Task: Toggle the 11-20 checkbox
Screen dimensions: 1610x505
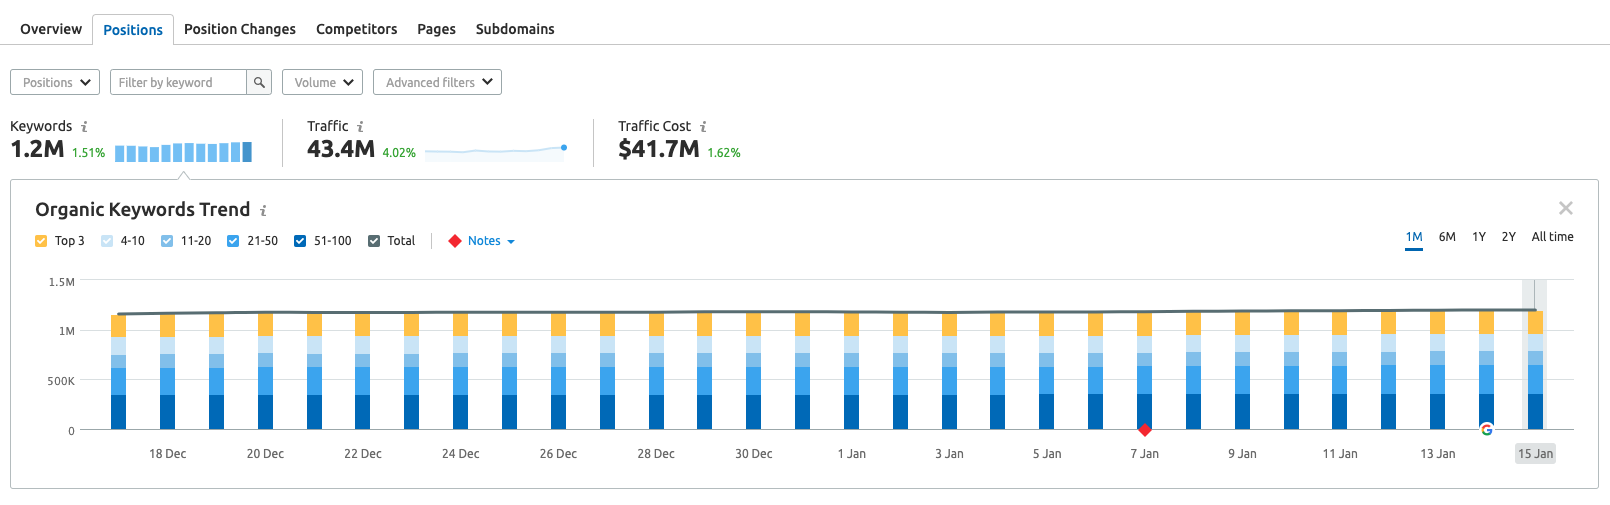Action: (167, 241)
